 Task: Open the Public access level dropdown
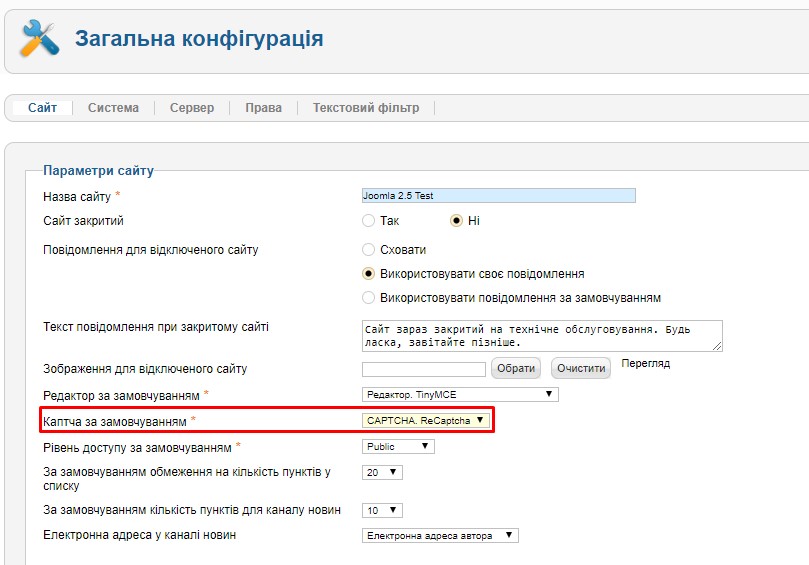coord(398,446)
